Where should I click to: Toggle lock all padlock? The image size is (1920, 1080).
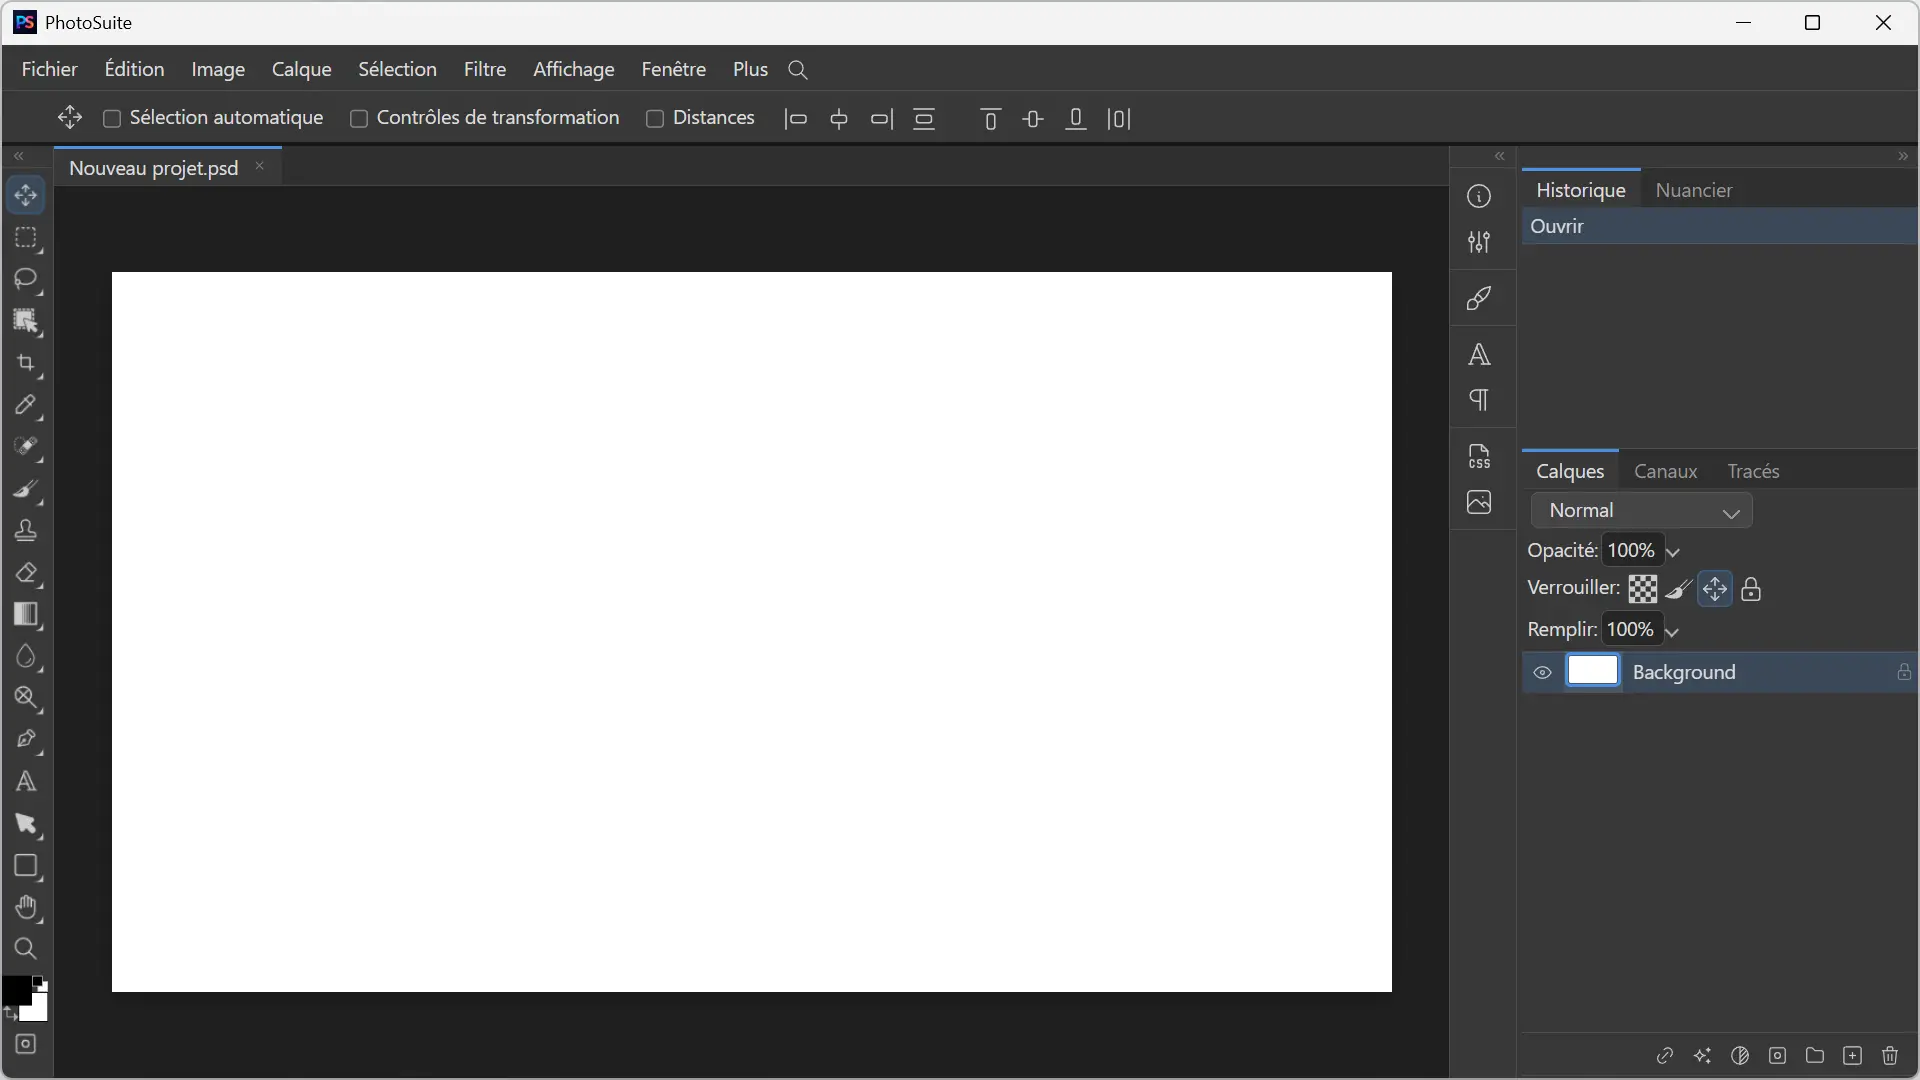tap(1751, 589)
